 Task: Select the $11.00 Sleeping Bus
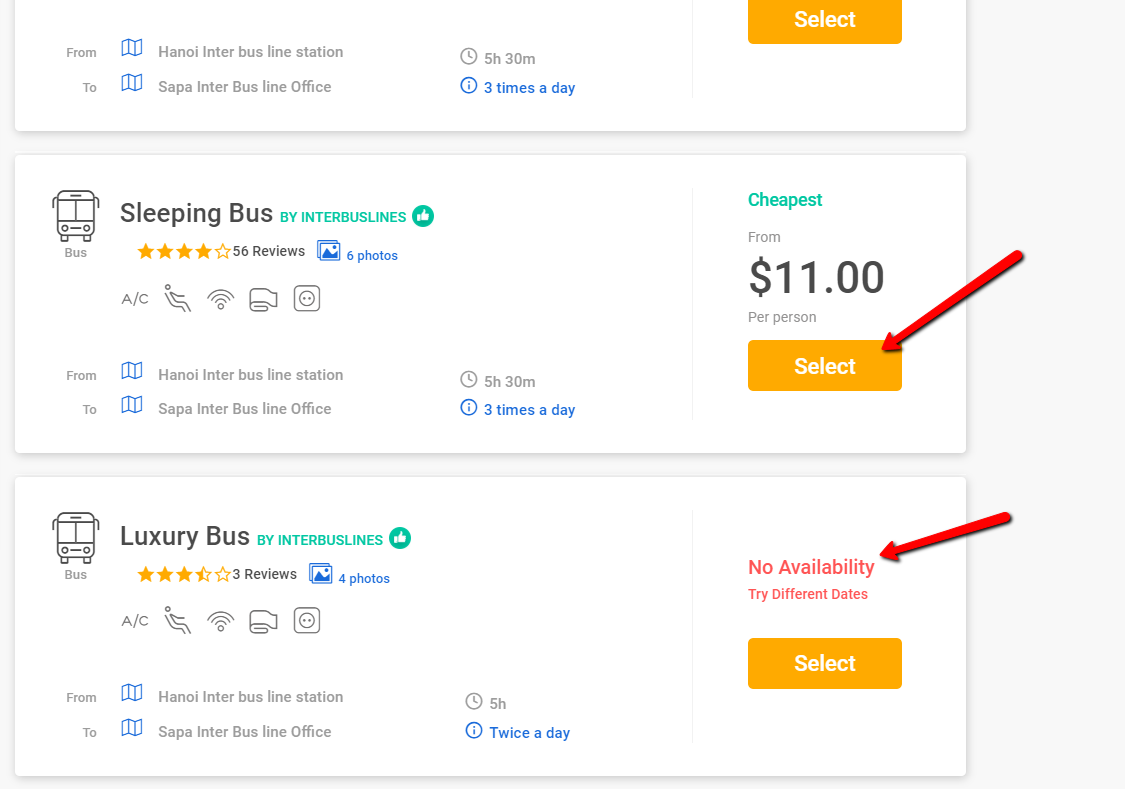point(824,366)
